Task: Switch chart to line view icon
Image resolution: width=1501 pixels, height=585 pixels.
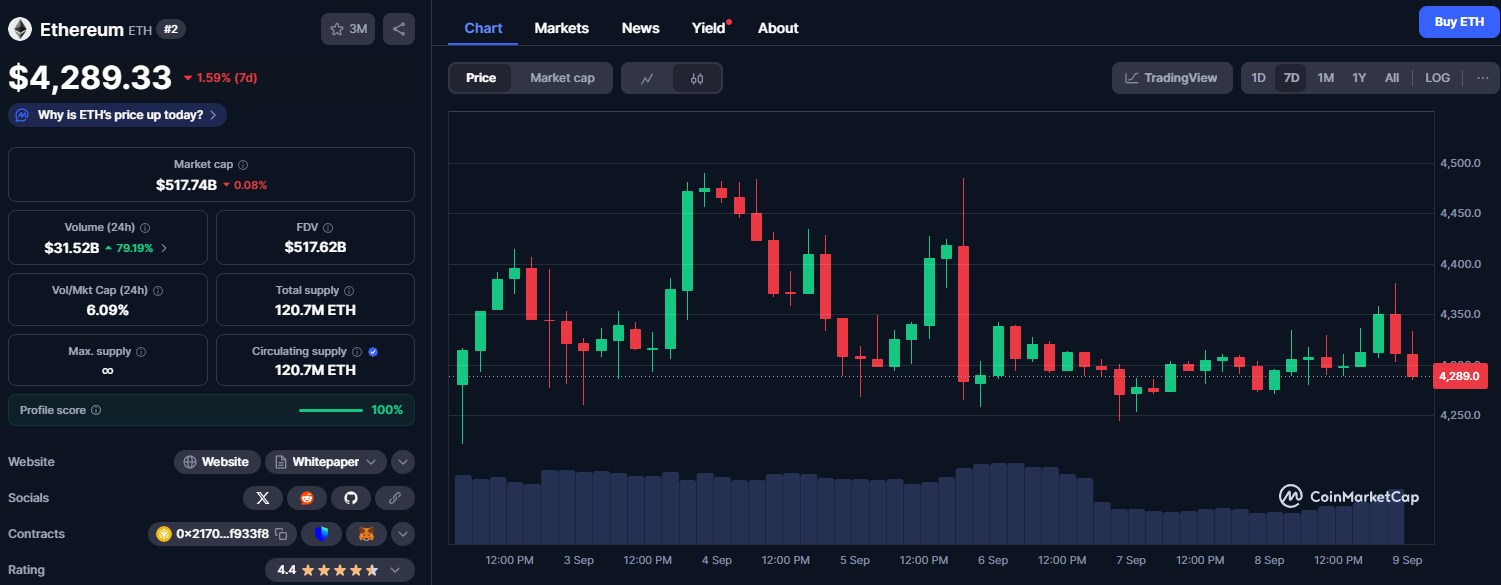Action: point(647,78)
